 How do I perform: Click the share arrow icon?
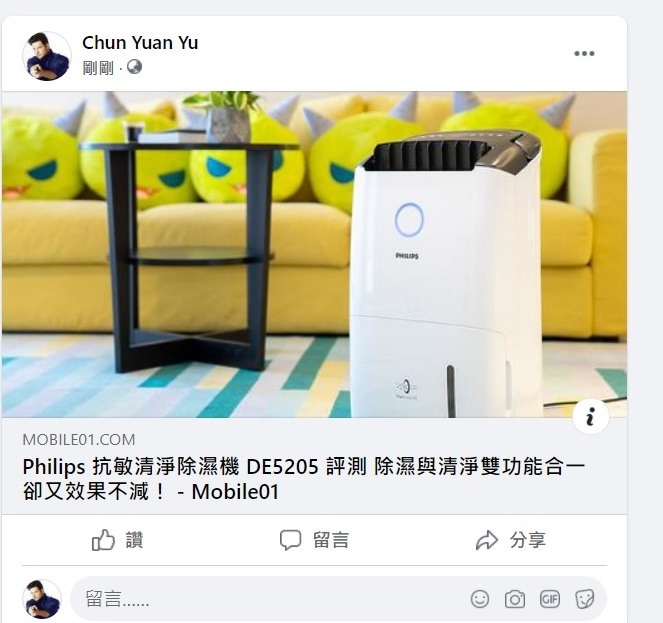487,540
